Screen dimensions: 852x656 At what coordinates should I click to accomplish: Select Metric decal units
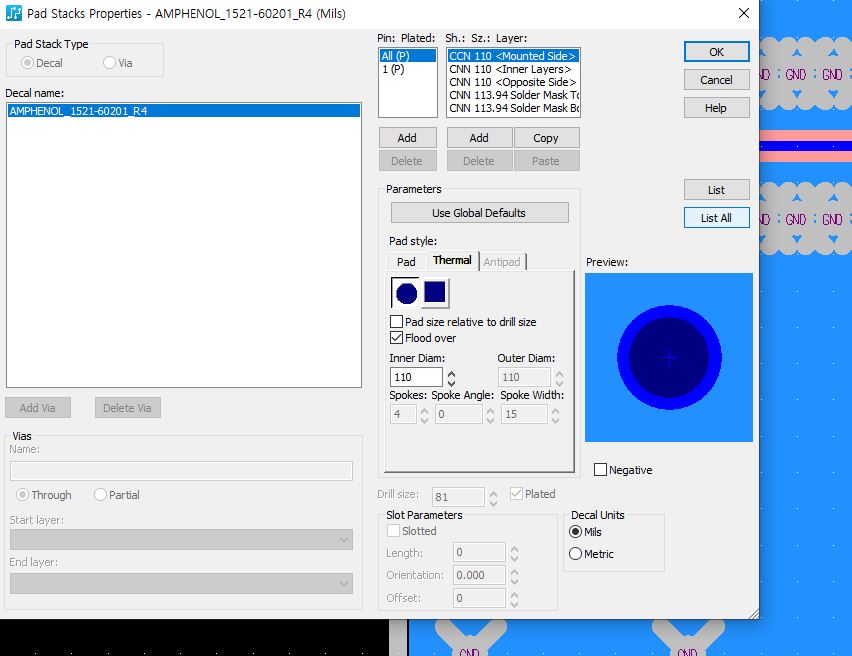click(x=575, y=554)
